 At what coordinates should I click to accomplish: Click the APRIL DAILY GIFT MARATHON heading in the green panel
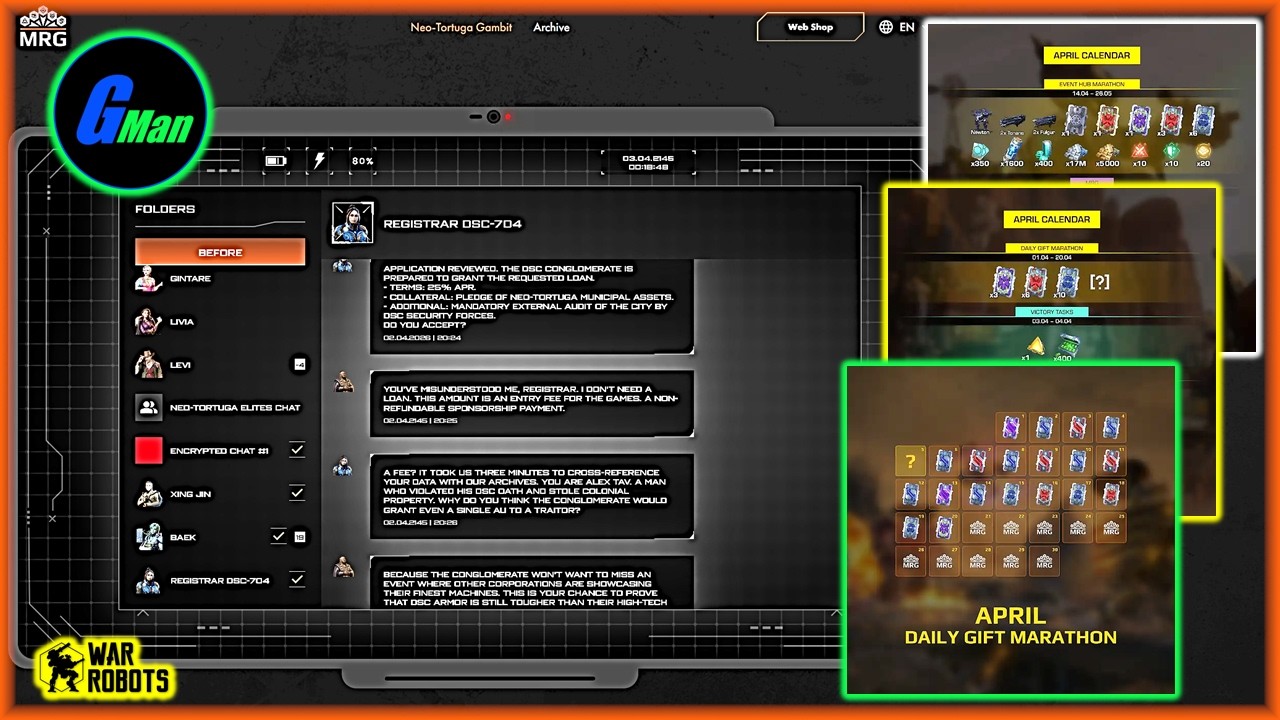point(1011,625)
